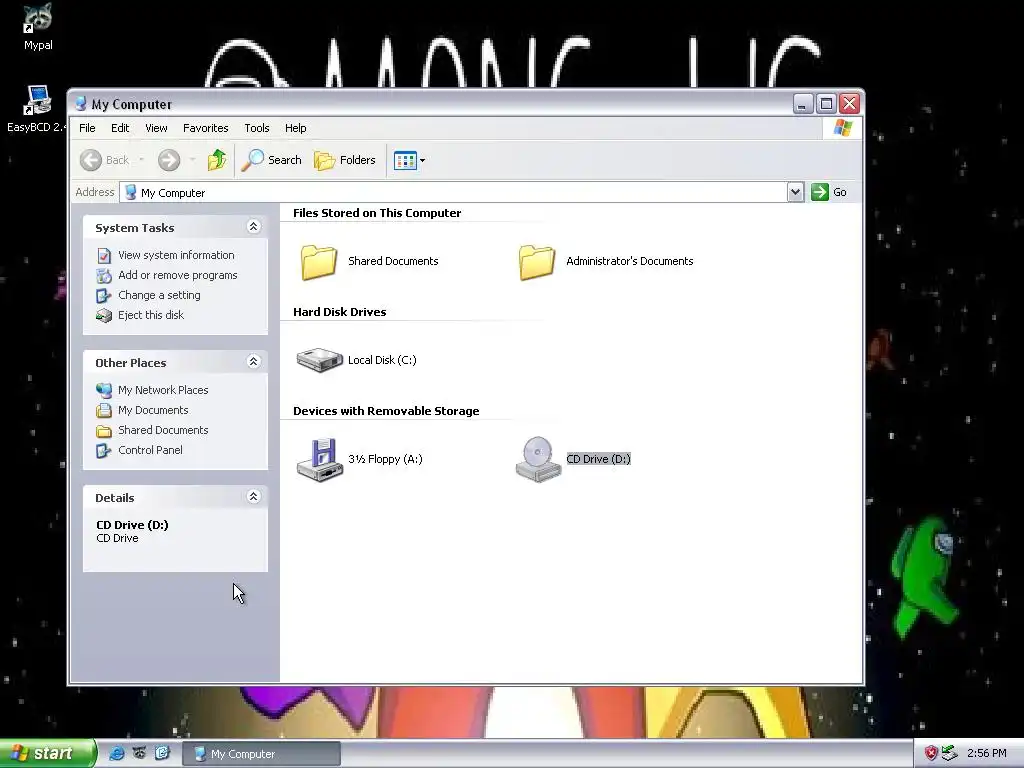
Task: Click Add or remove programs link
Action: [x=178, y=276]
